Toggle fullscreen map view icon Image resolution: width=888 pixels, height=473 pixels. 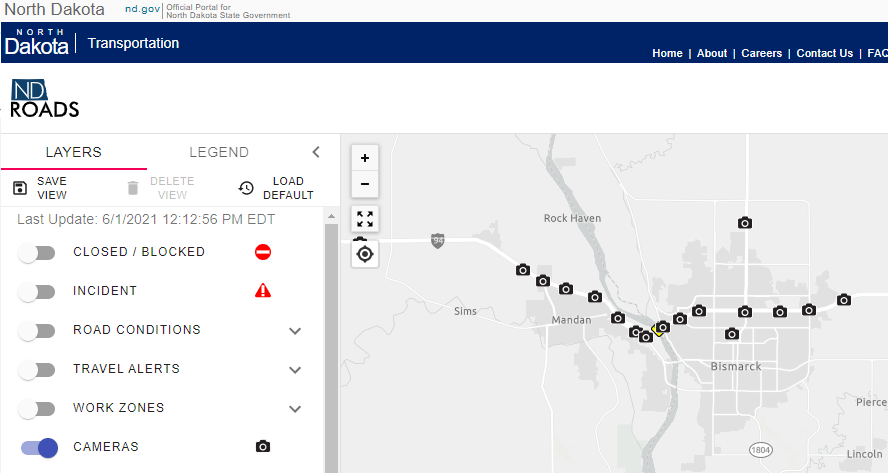pyautogui.click(x=365, y=219)
